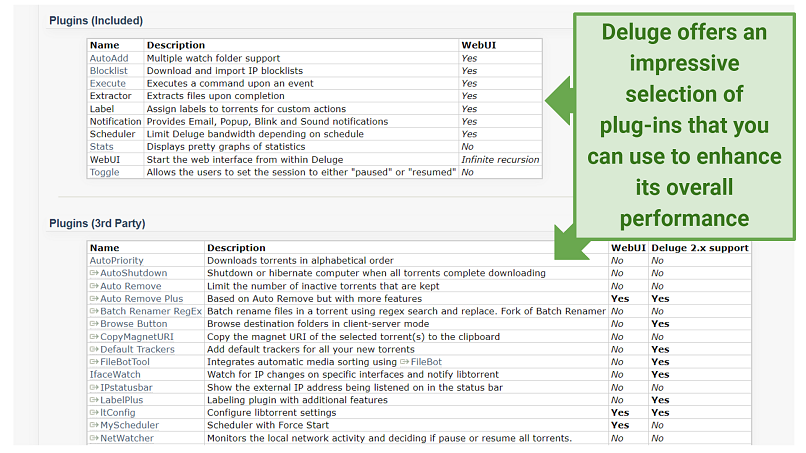Open the Auto Remove external link
Viewport: 806px width, 453px height.
[x=131, y=286]
